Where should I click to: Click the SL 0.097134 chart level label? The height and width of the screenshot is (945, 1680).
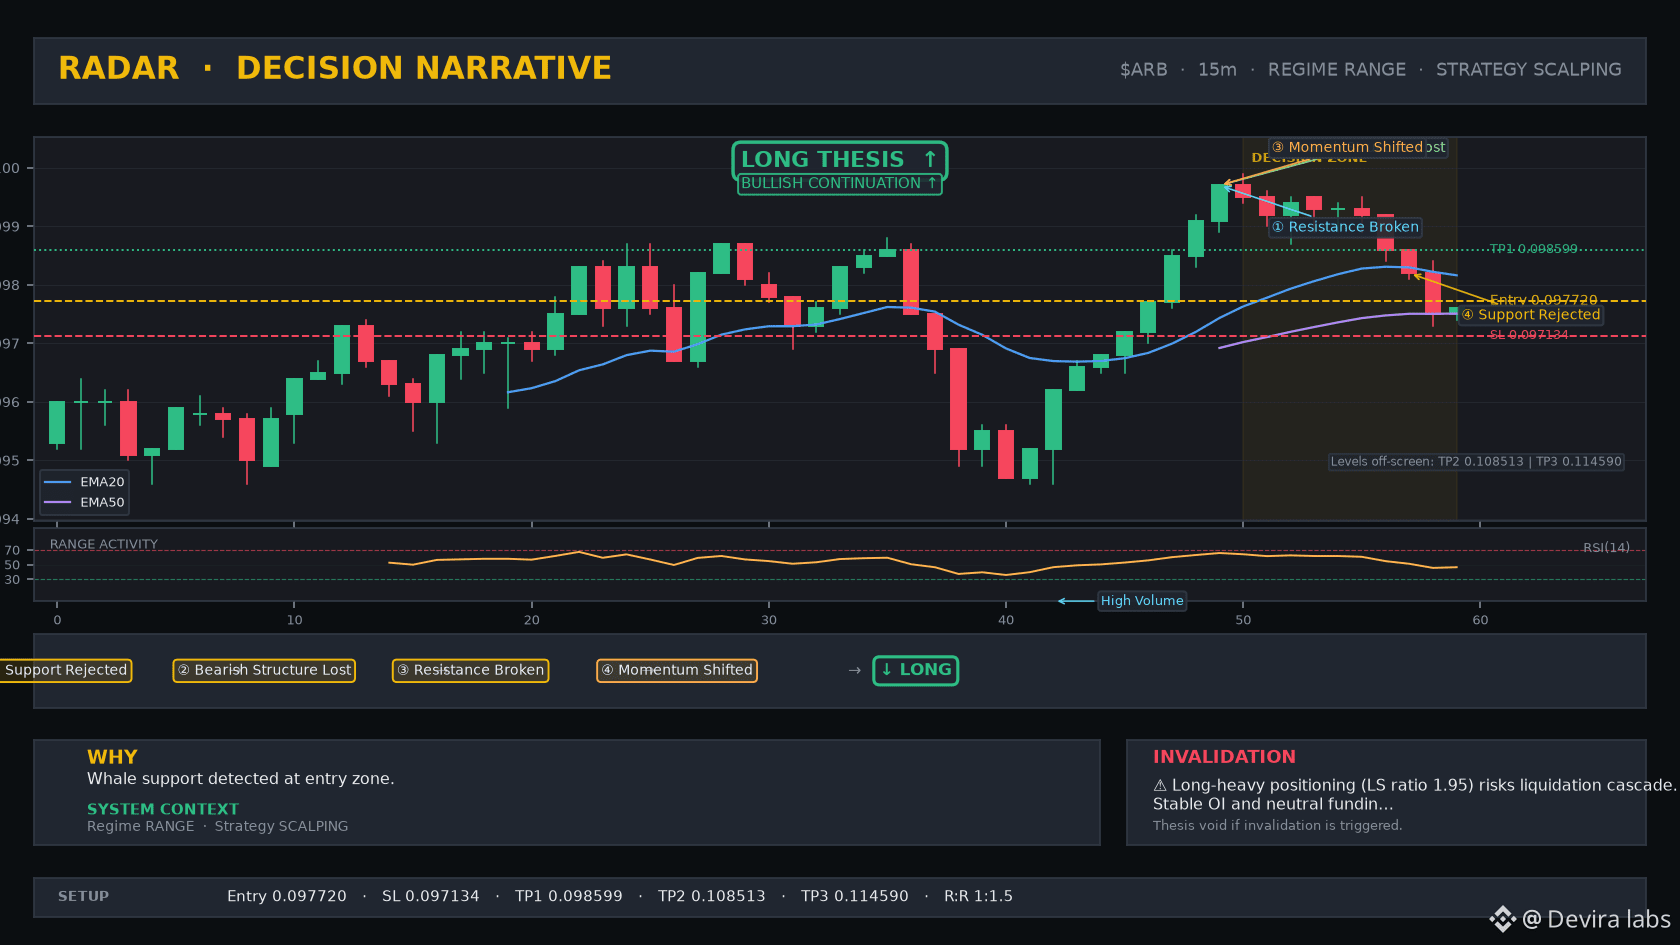1529,335
